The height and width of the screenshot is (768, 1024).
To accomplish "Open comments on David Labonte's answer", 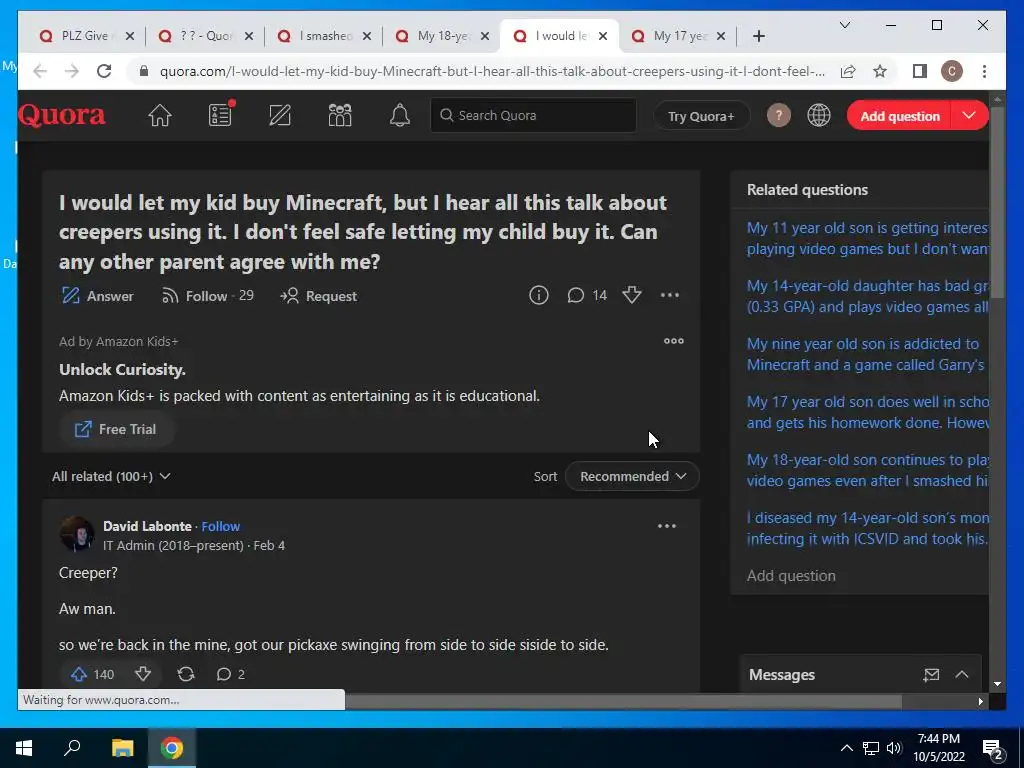I will click(x=231, y=674).
